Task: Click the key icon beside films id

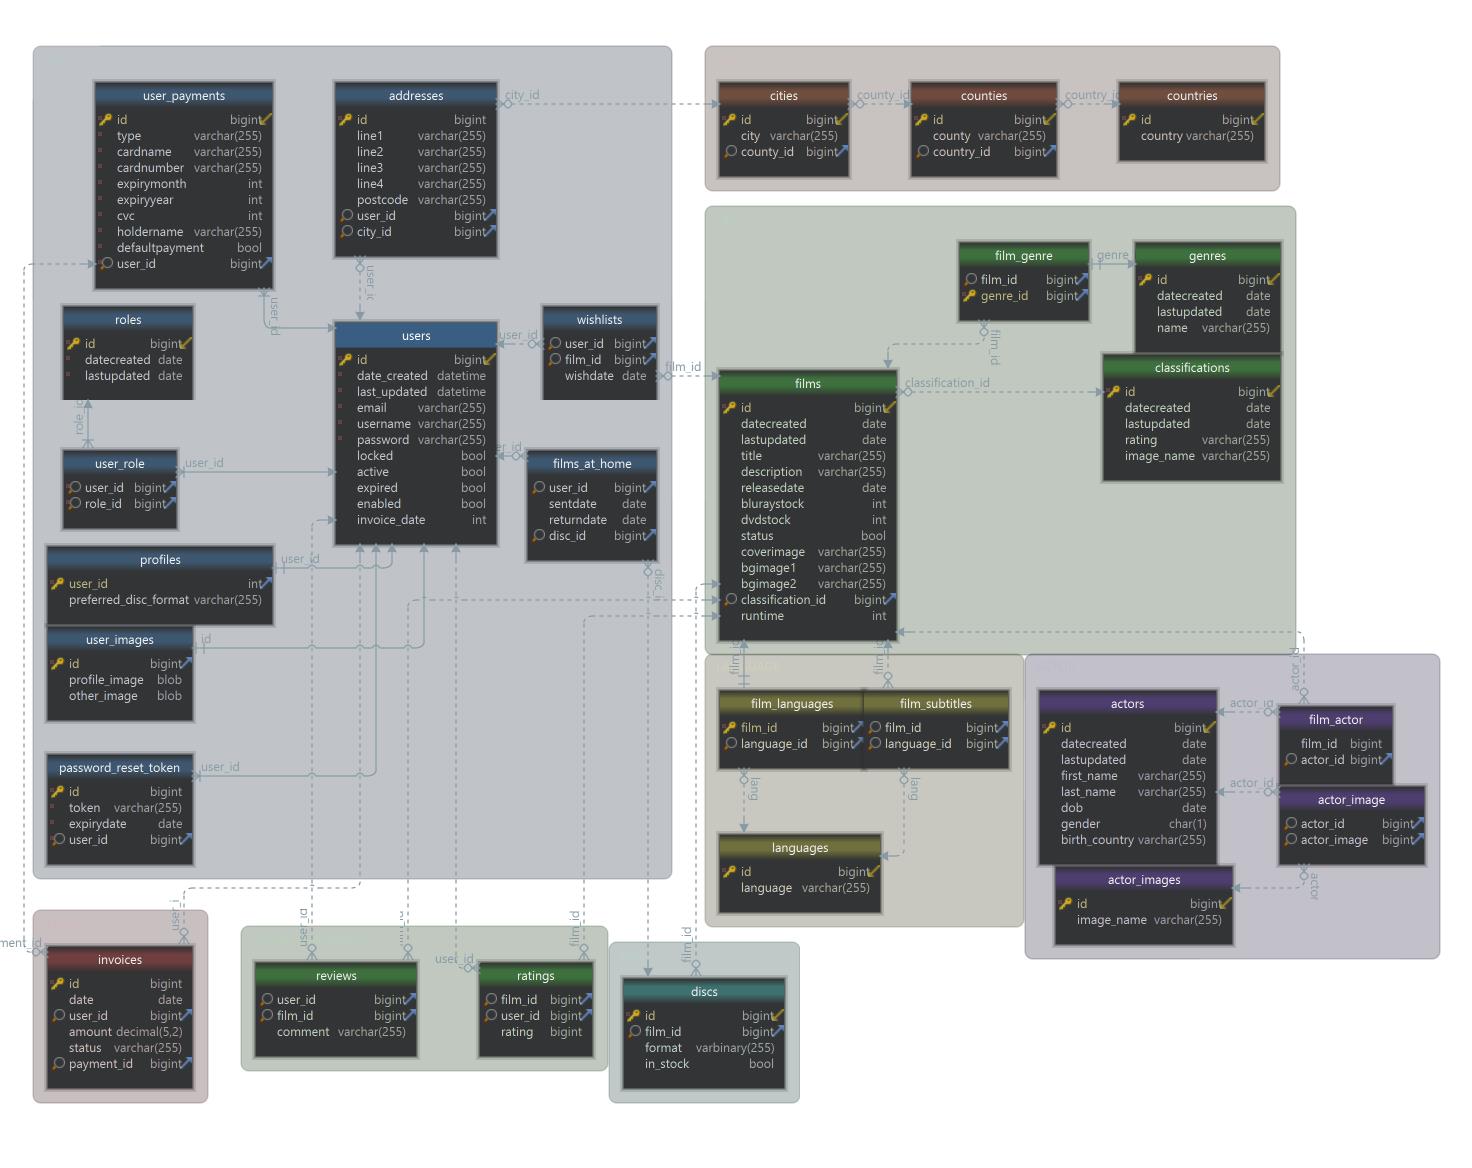Action: coord(729,408)
